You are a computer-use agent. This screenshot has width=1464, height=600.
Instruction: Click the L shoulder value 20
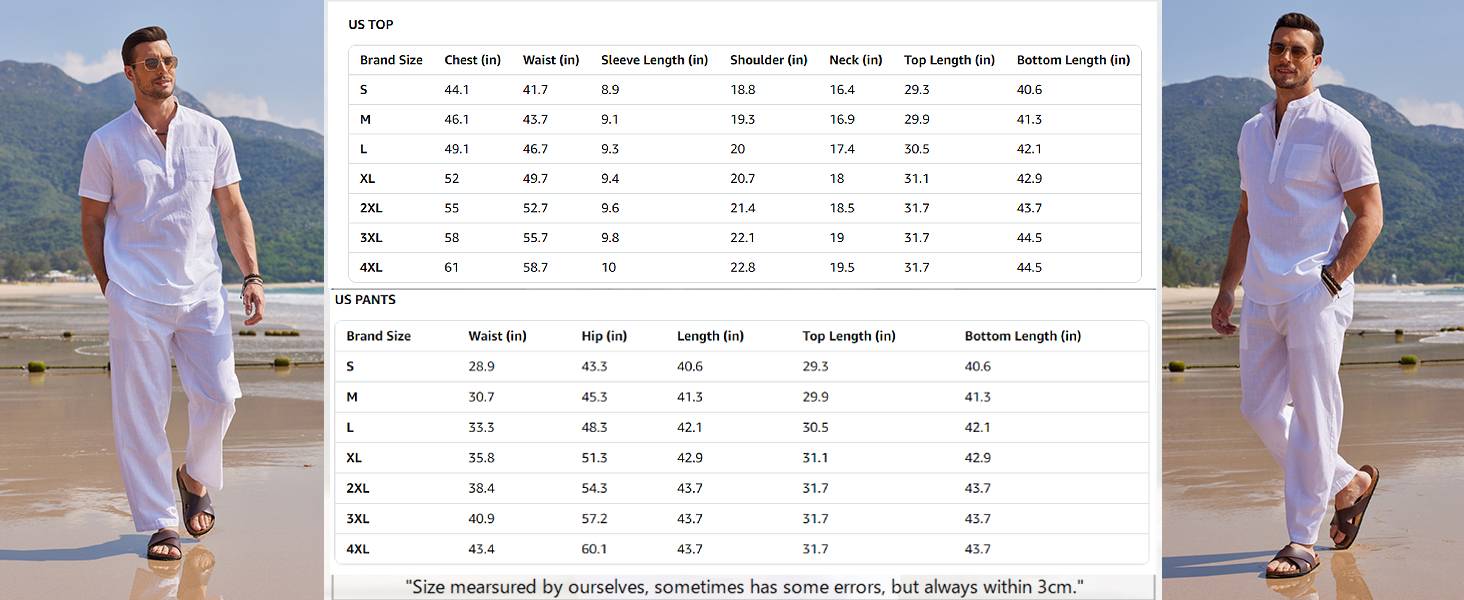[738, 149]
